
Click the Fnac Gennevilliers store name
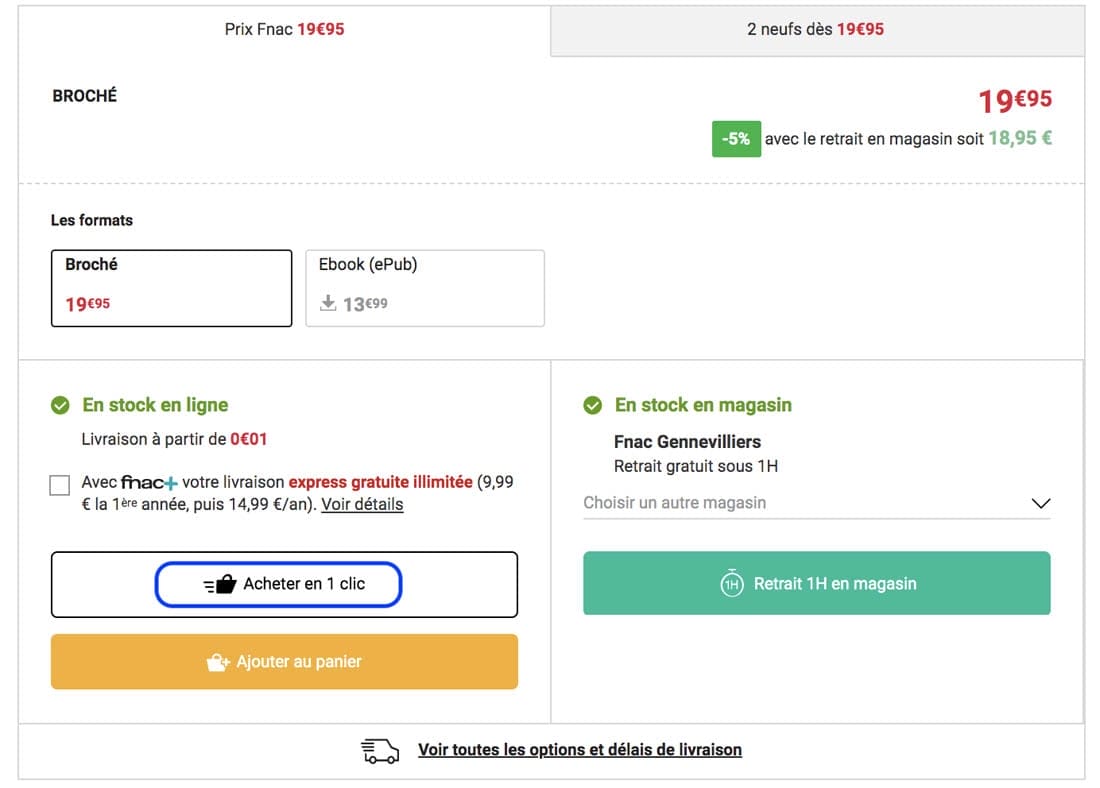tap(687, 442)
